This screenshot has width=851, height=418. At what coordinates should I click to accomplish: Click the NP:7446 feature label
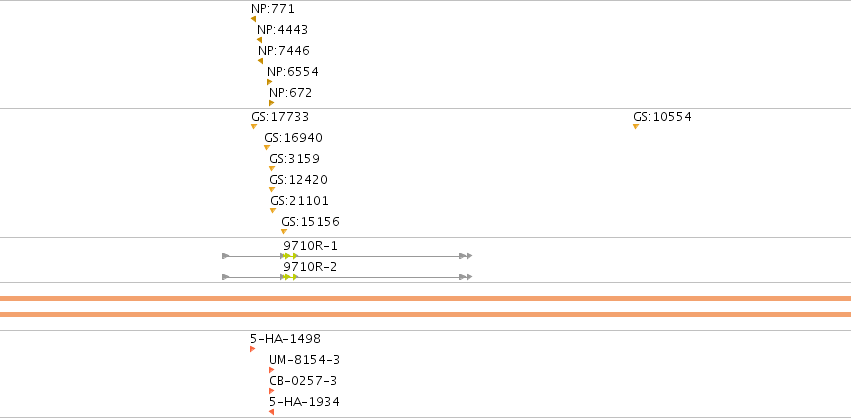click(284, 51)
